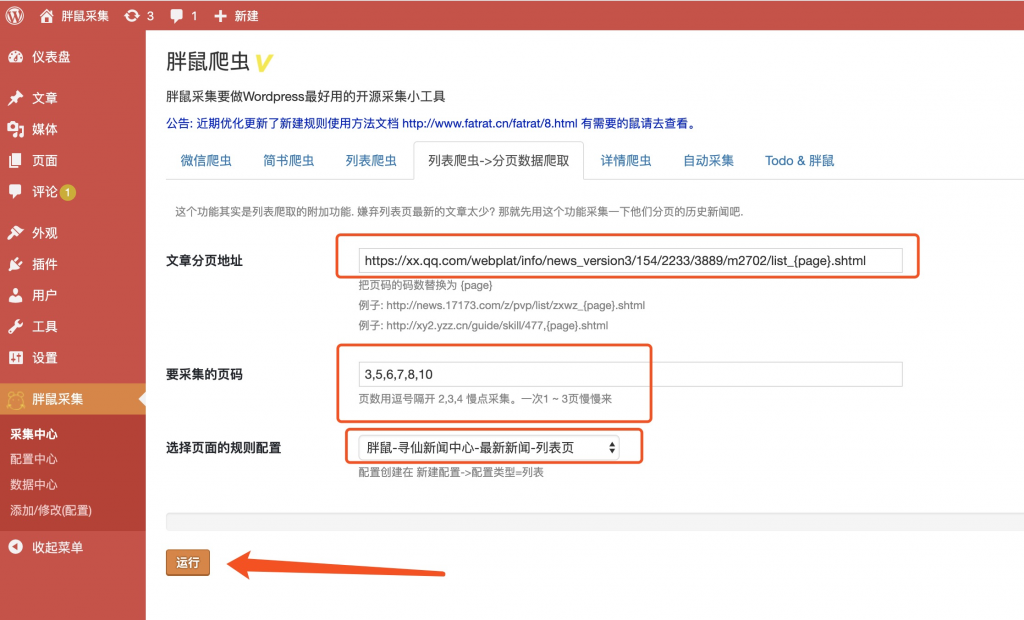This screenshot has width=1024, height=620.
Task: Click the 仪表盘 dashboard gauge icon
Action: tap(16, 57)
